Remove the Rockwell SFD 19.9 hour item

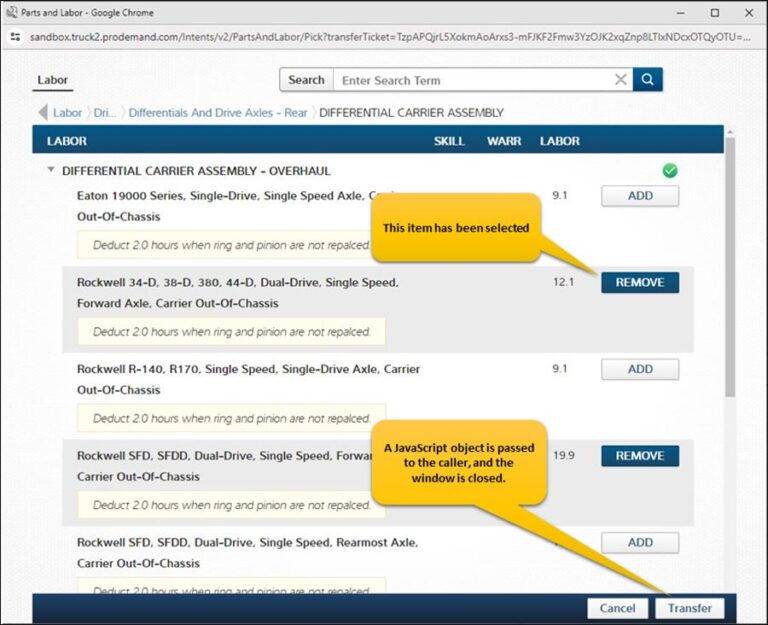click(639, 456)
